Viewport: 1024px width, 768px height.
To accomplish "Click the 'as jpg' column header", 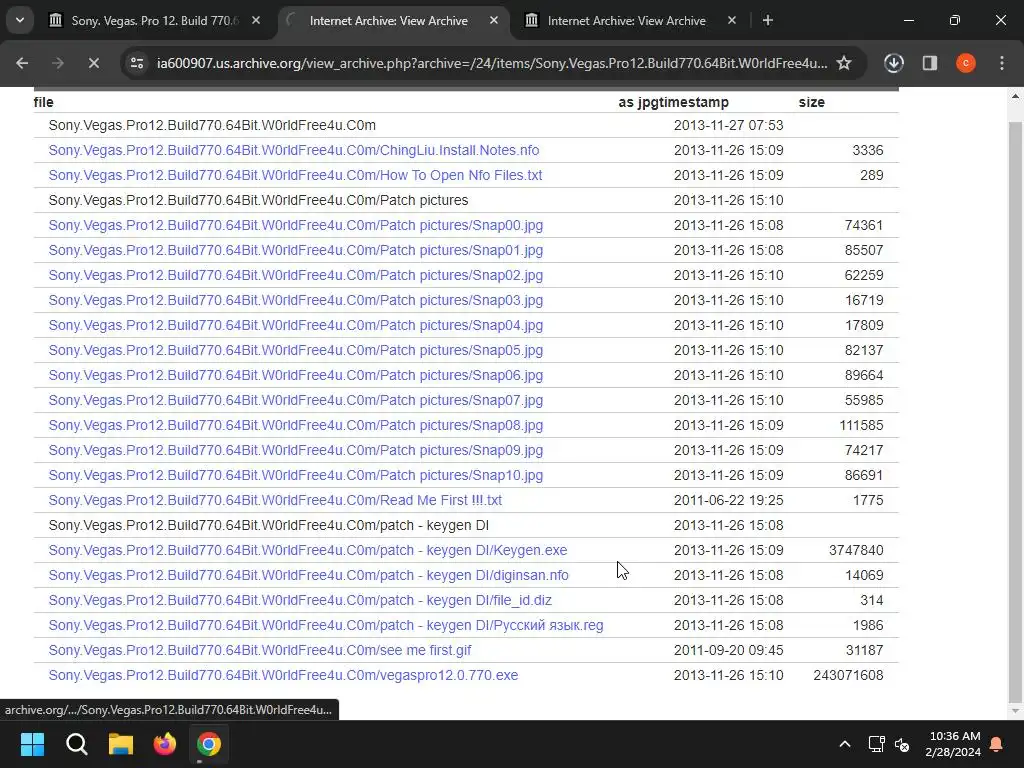I will click(x=637, y=103).
